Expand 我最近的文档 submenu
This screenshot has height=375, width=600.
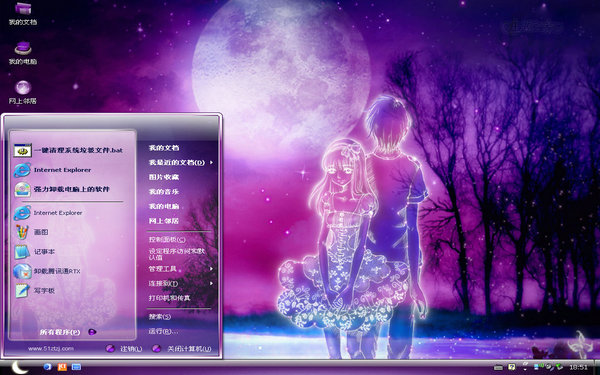point(181,163)
